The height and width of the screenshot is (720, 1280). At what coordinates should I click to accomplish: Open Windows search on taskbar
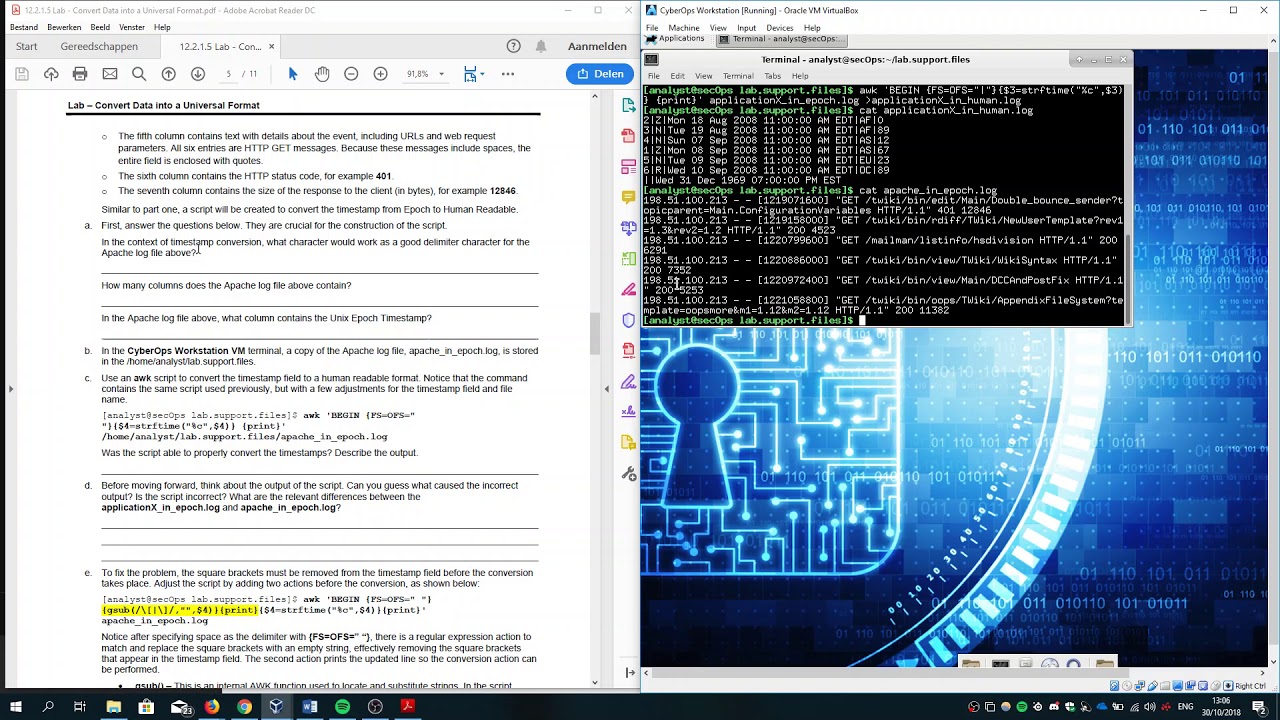[x=47, y=707]
